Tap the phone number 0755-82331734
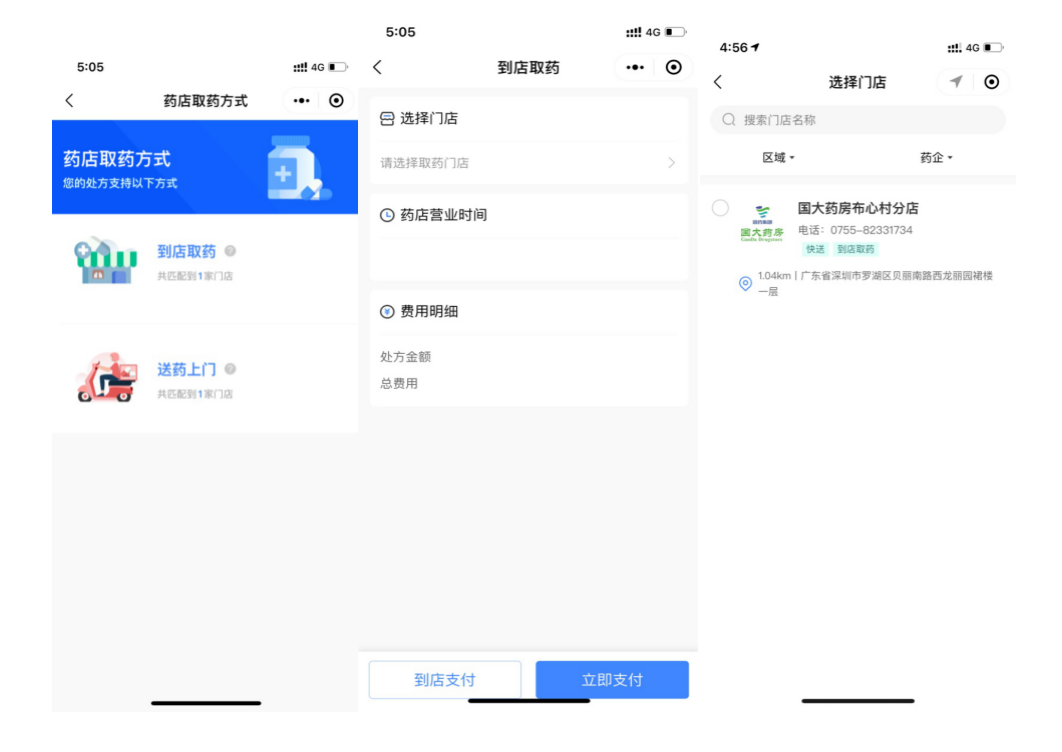The width and height of the screenshot is (1062, 752). [x=871, y=230]
